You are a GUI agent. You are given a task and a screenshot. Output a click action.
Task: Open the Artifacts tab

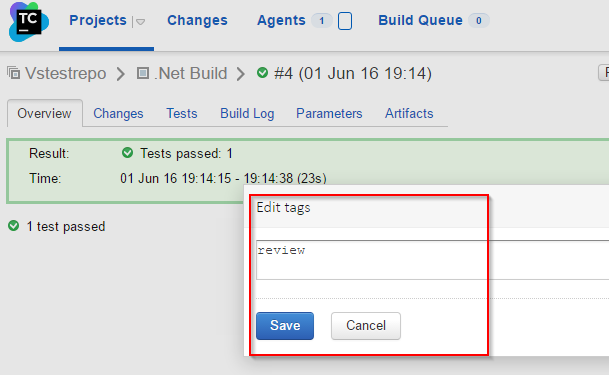pyautogui.click(x=409, y=113)
